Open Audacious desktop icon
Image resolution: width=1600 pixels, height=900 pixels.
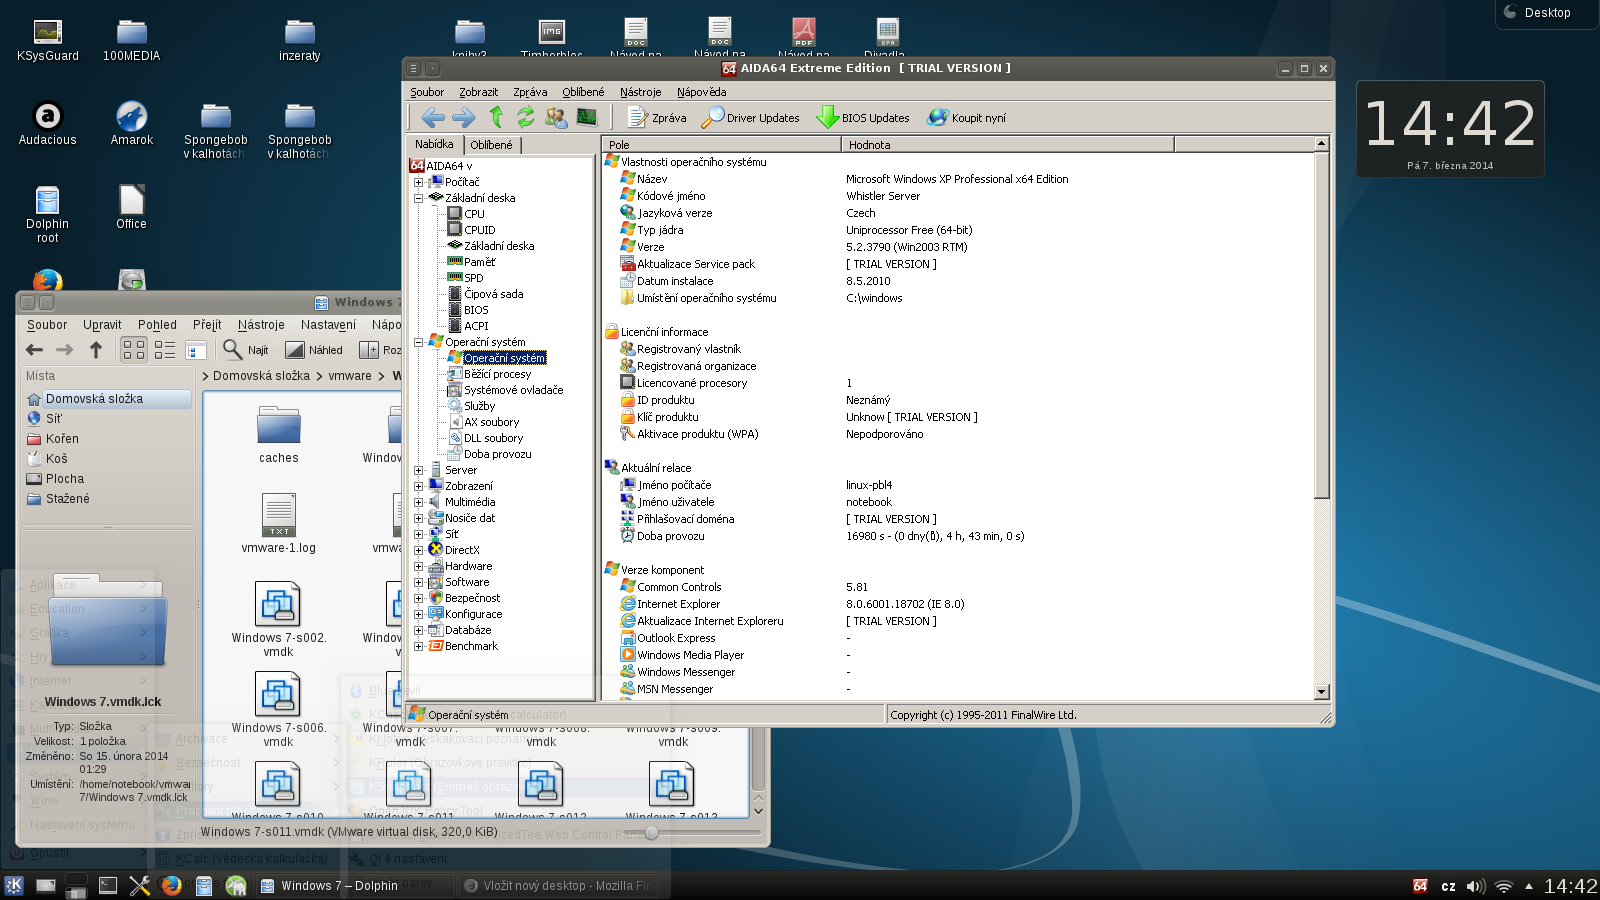point(47,123)
